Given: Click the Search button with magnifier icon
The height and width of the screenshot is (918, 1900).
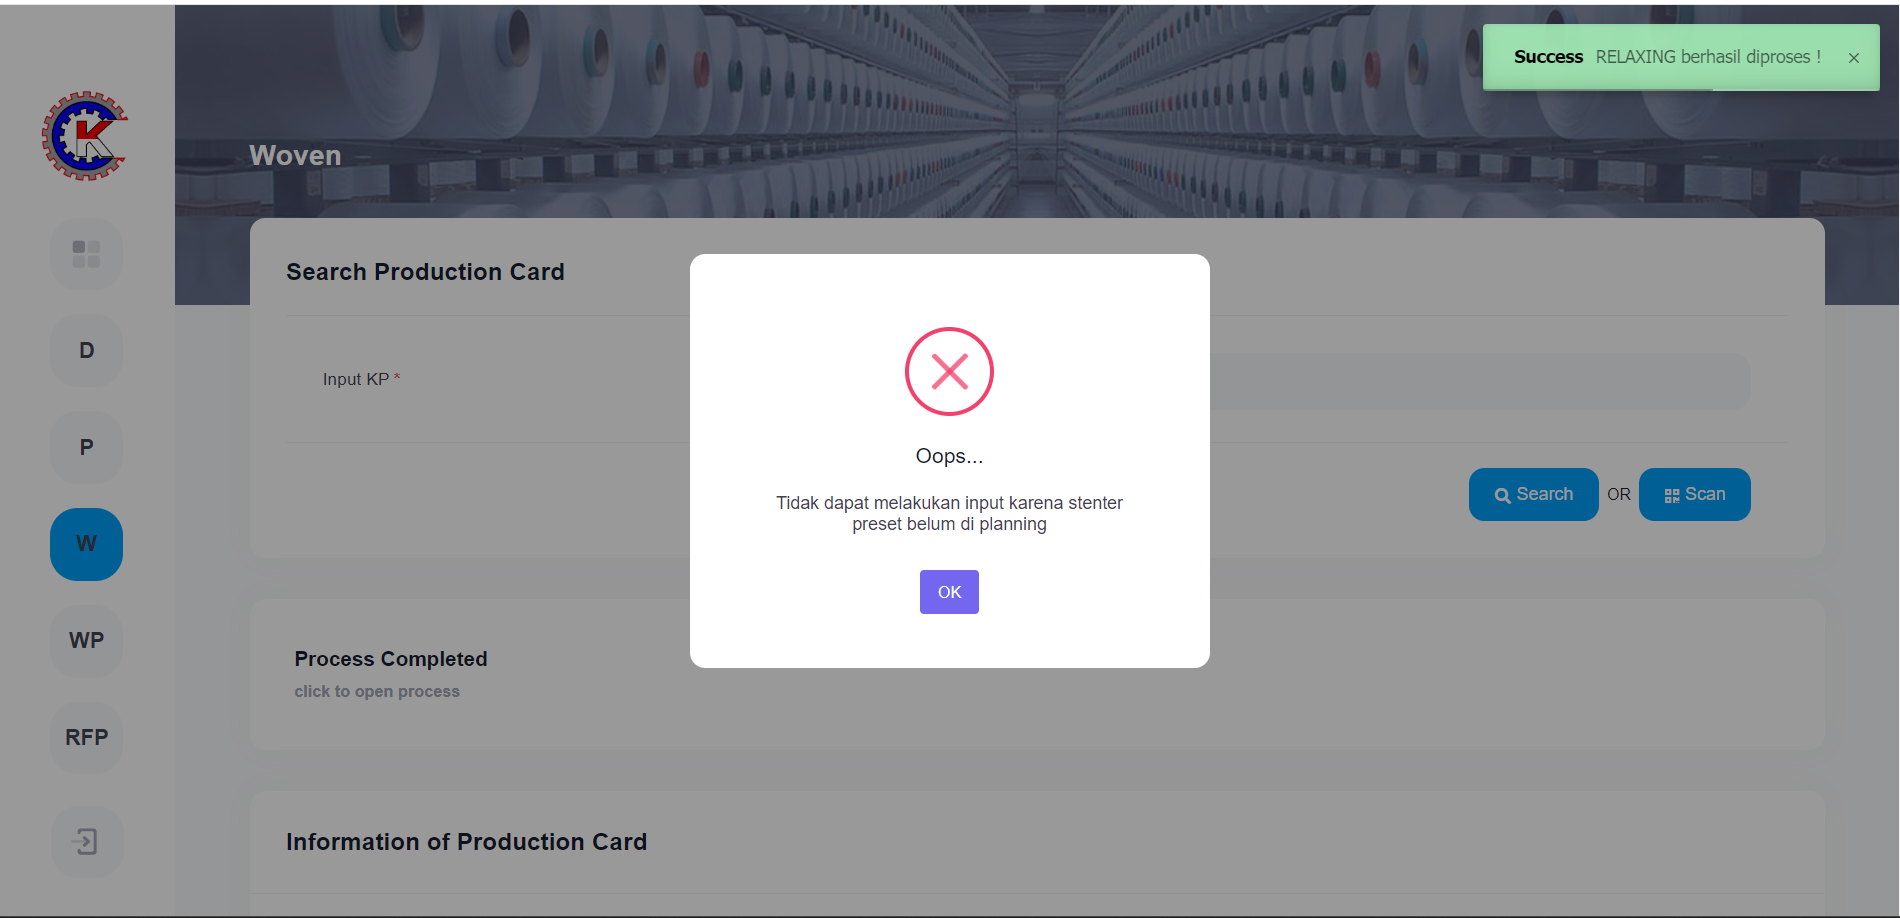Looking at the screenshot, I should [1533, 495].
